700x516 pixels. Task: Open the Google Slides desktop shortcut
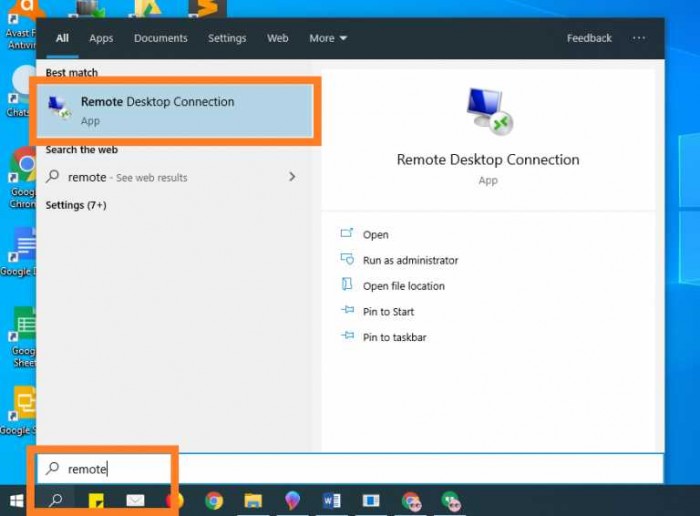(x=19, y=411)
